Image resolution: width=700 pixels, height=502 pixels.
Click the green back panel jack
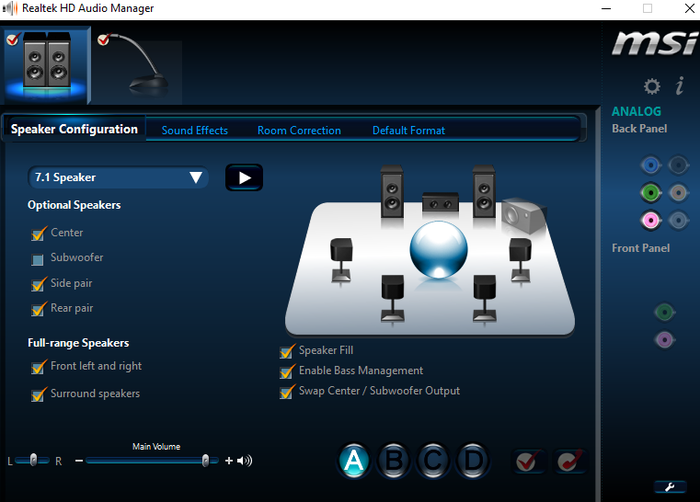point(650,192)
